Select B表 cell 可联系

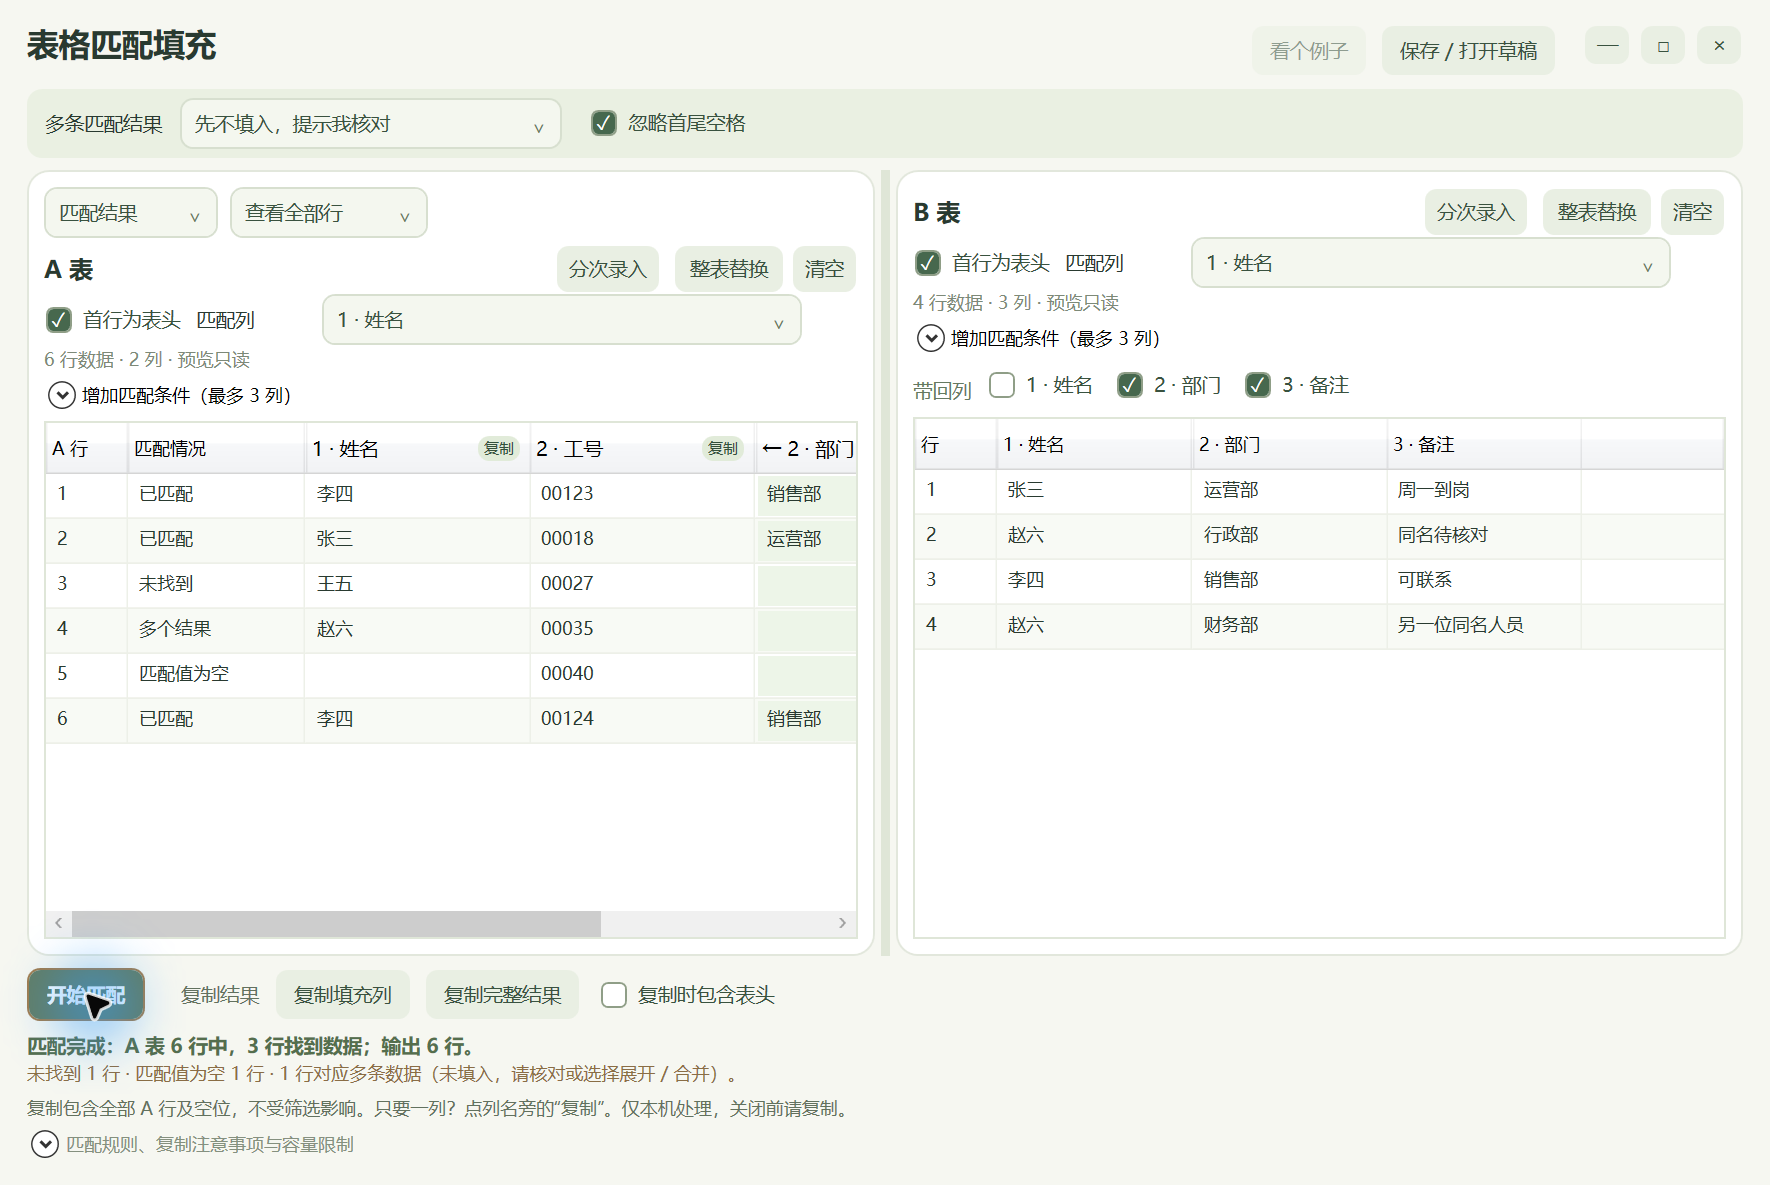[1484, 579]
